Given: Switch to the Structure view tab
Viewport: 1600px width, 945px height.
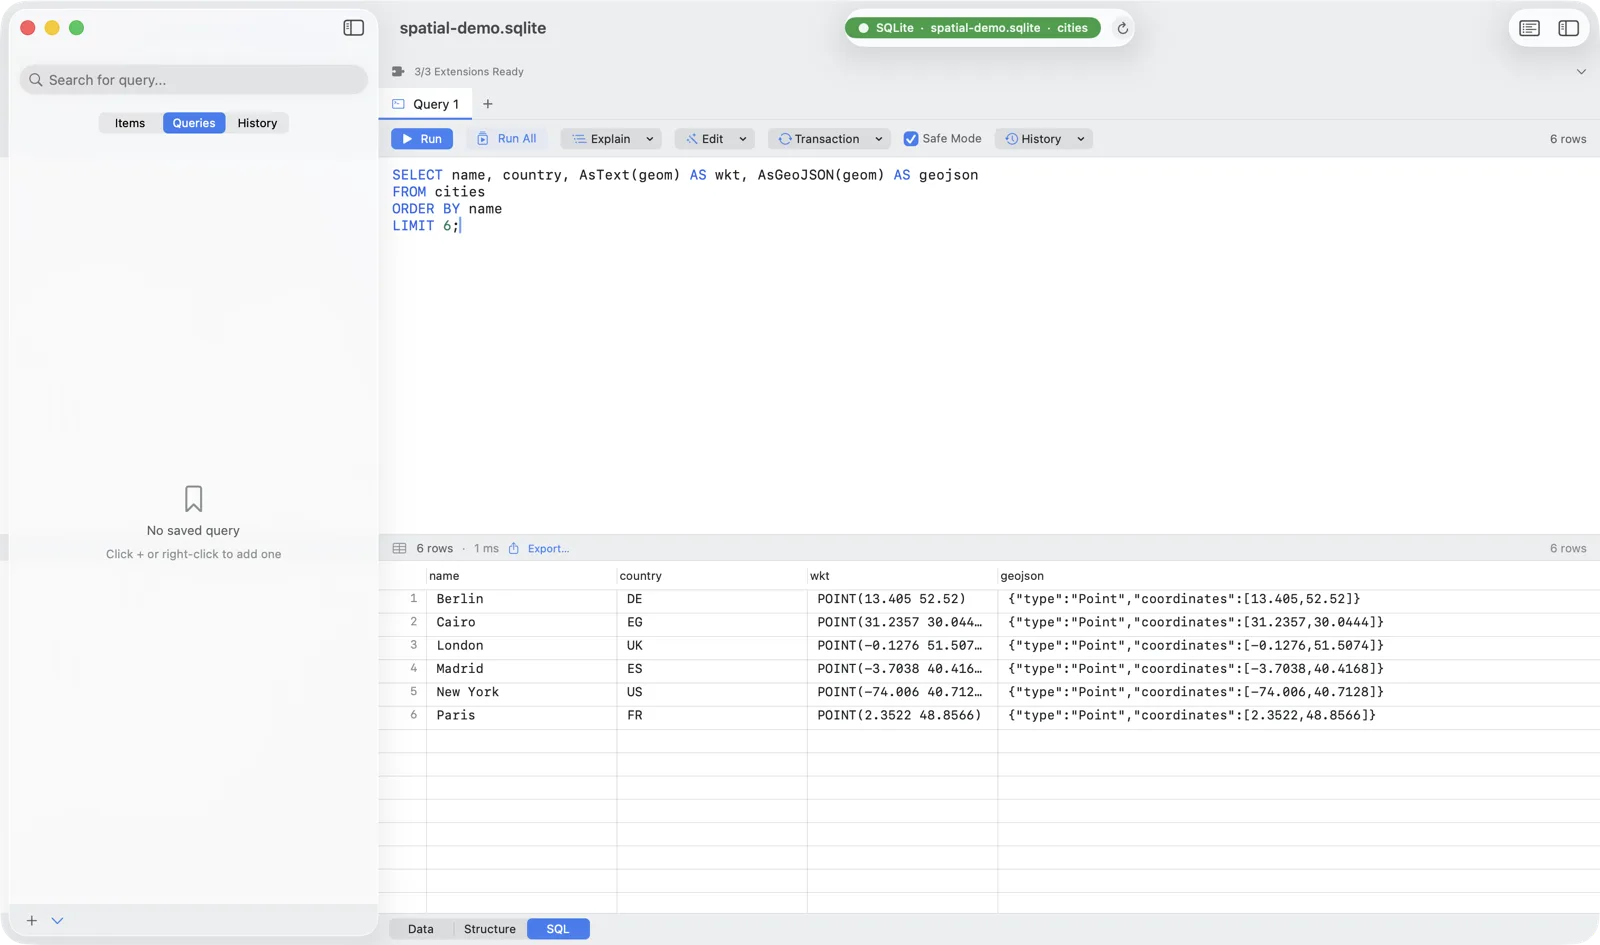Looking at the screenshot, I should point(490,929).
